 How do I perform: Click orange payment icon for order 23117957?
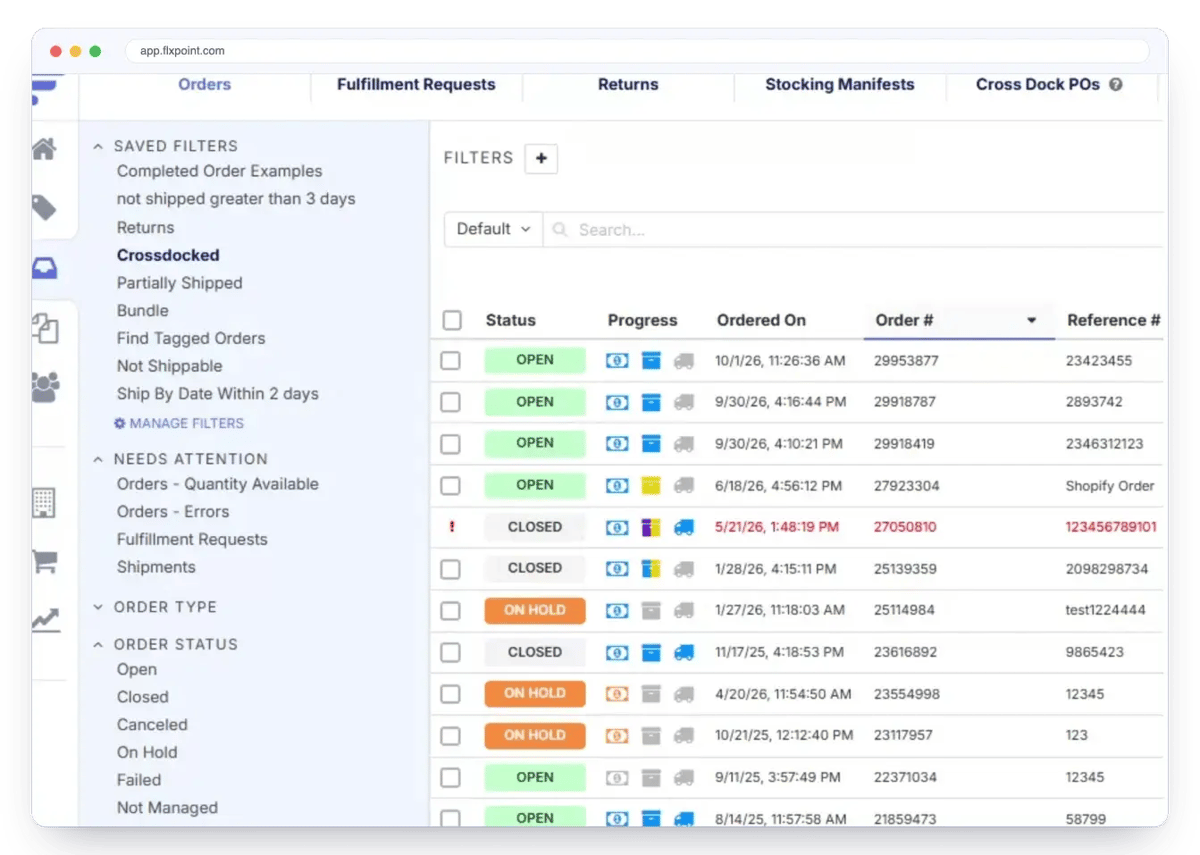[x=617, y=735]
